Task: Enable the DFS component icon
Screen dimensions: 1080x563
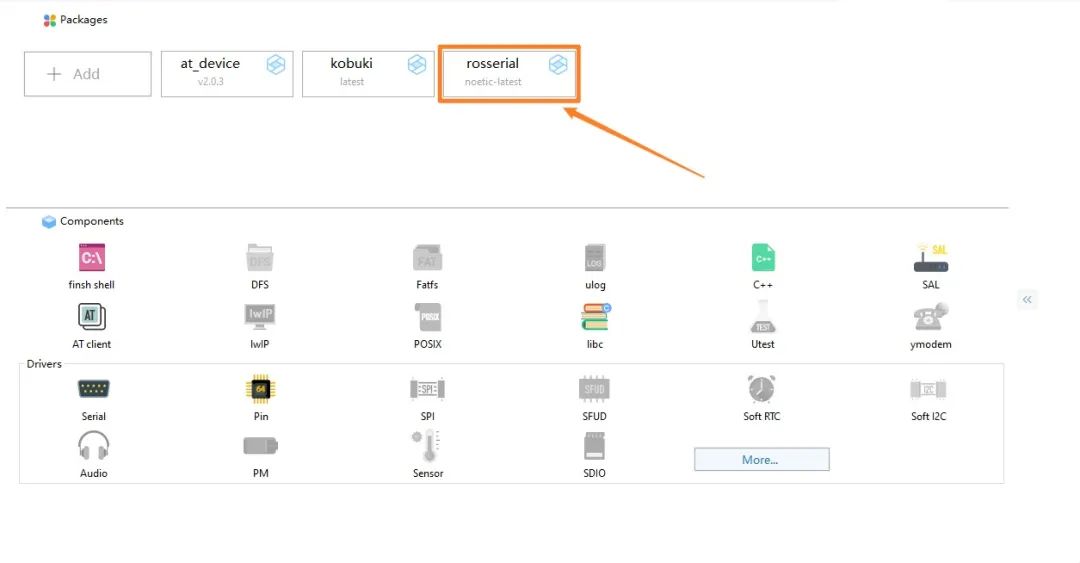Action: click(260, 258)
